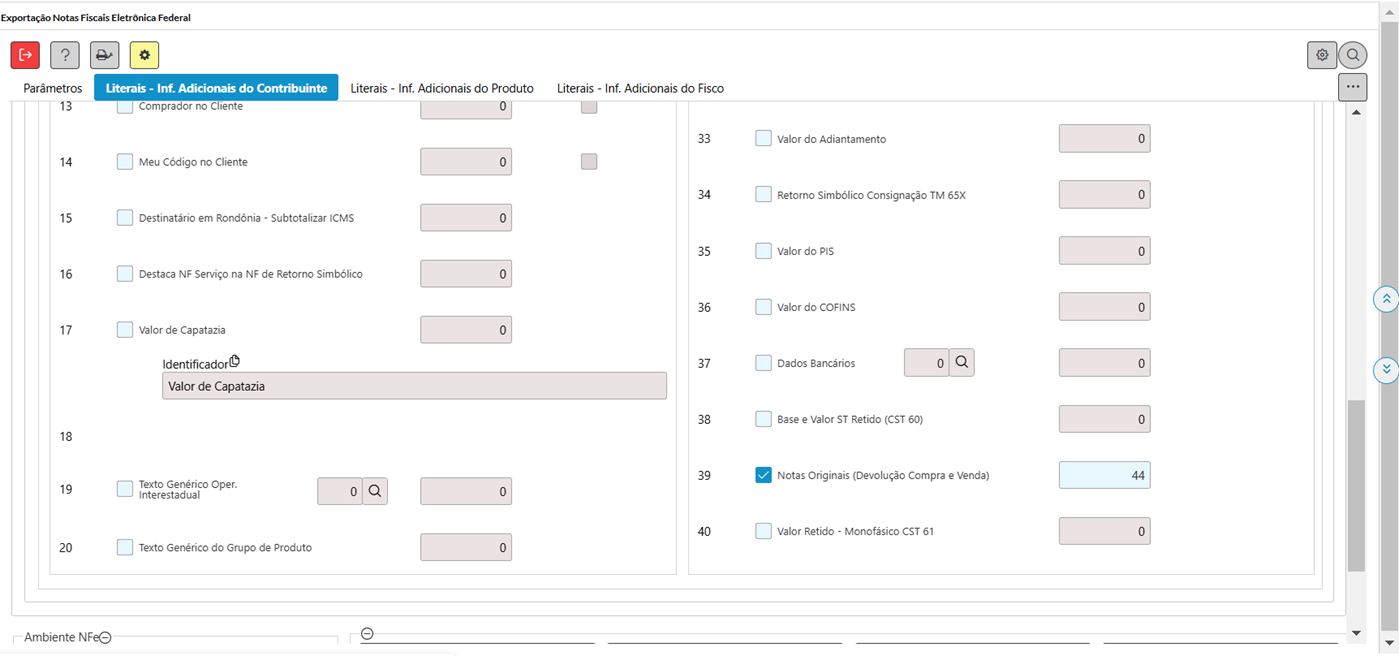Click the printer icon in toolbar
This screenshot has width=1399, height=656.
pyautogui.click(x=104, y=55)
